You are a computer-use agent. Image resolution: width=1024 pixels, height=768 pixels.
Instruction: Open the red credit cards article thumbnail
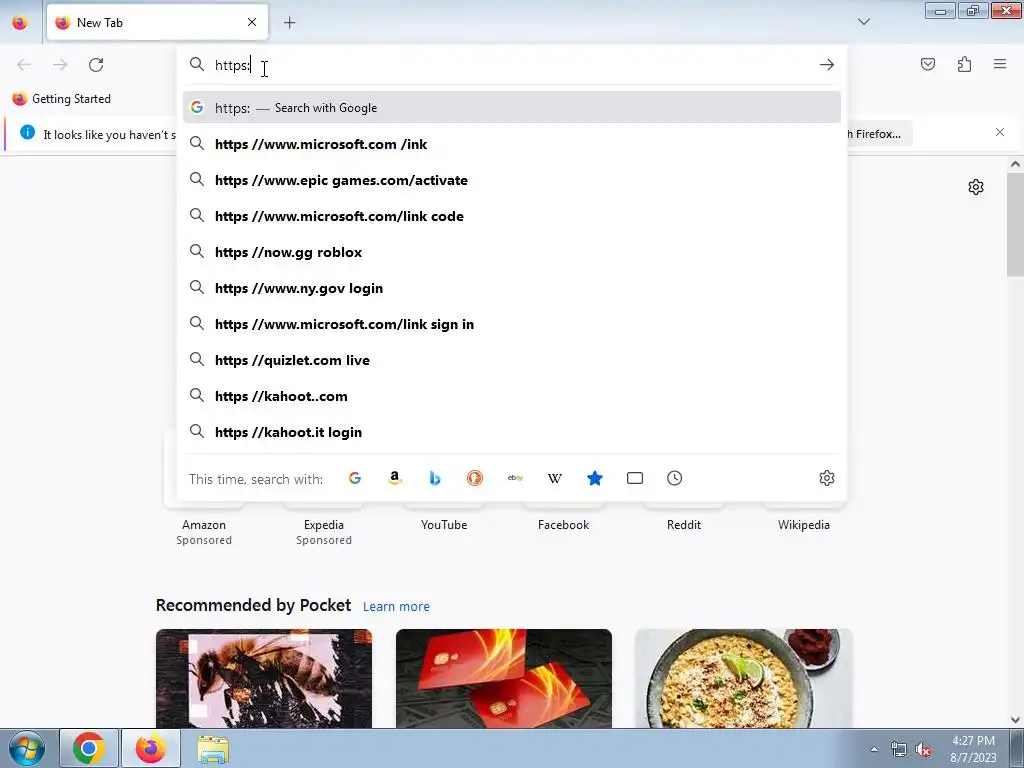point(504,679)
